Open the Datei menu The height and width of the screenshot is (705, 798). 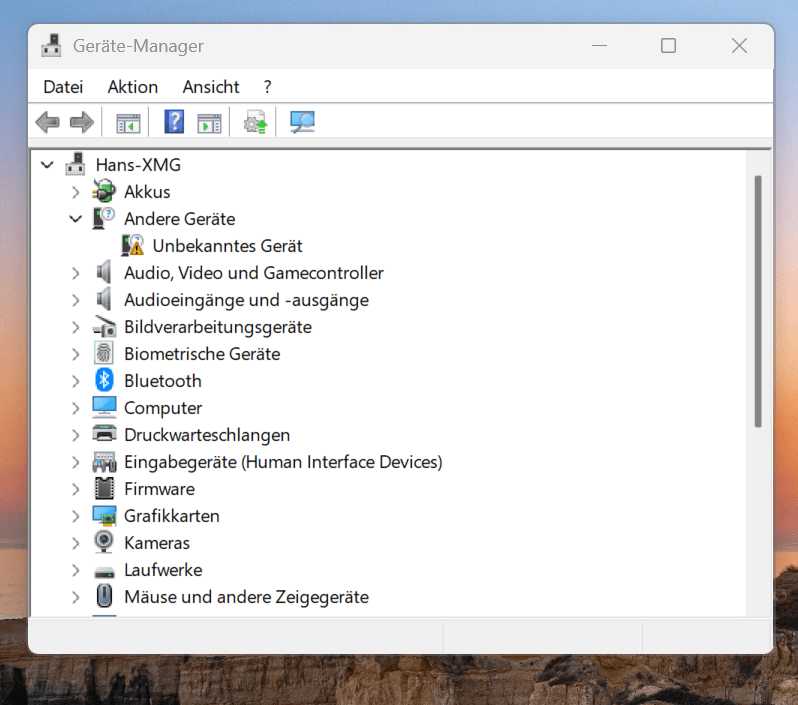pyautogui.click(x=63, y=87)
